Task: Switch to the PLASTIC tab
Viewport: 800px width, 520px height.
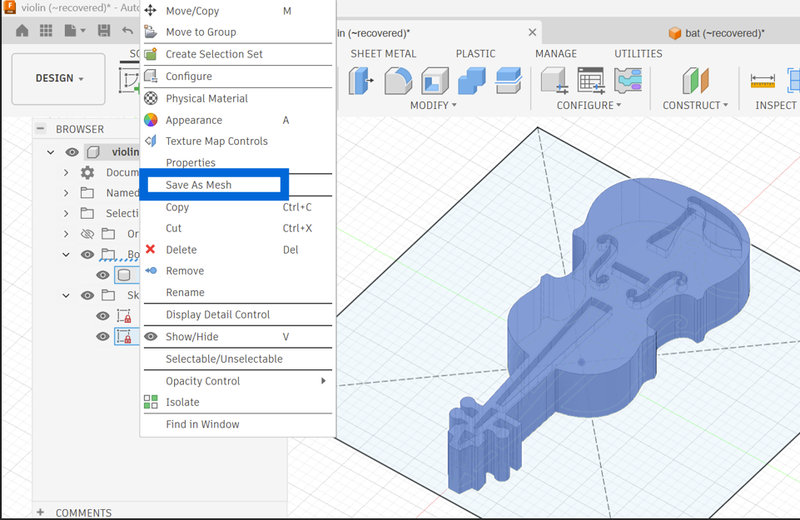Action: click(x=476, y=54)
